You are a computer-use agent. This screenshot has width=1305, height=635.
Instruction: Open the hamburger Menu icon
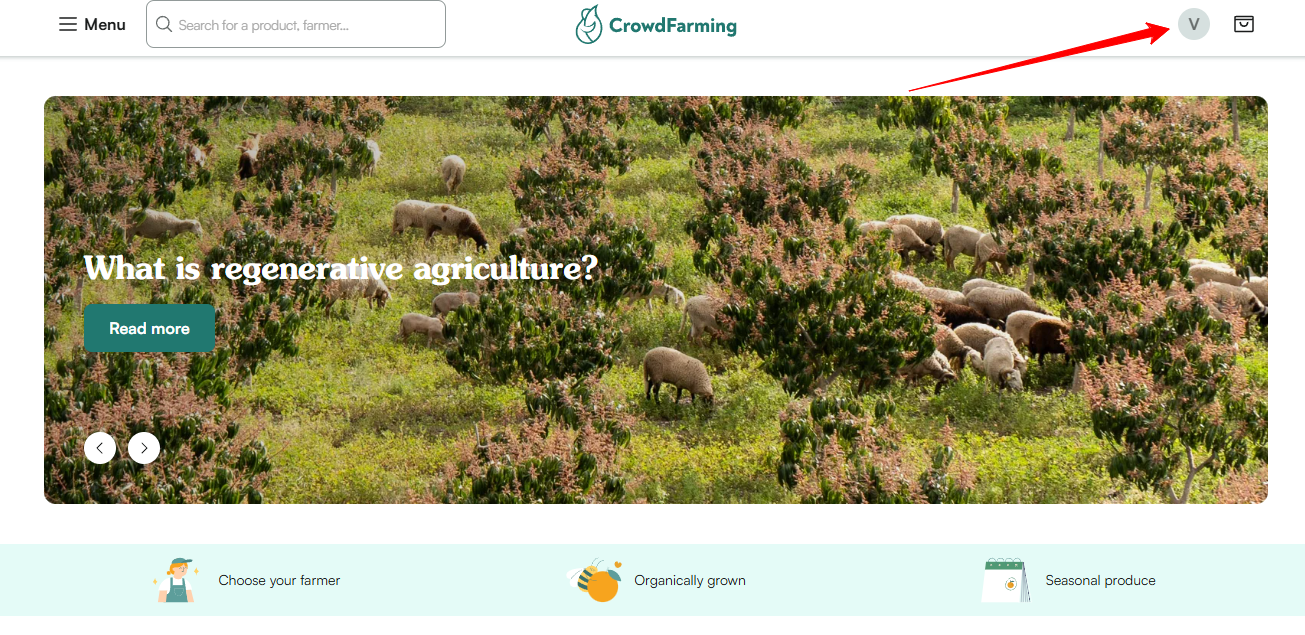coord(68,24)
